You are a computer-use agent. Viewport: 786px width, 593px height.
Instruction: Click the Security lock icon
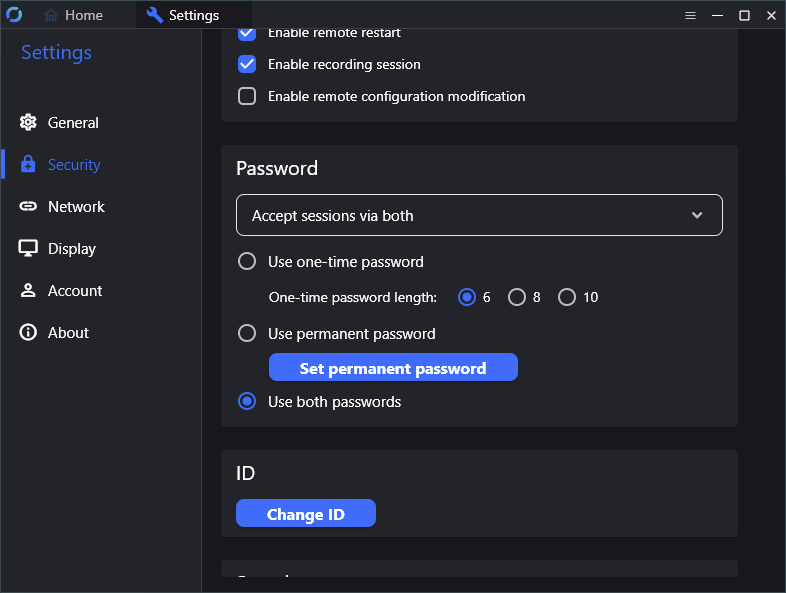click(29, 165)
